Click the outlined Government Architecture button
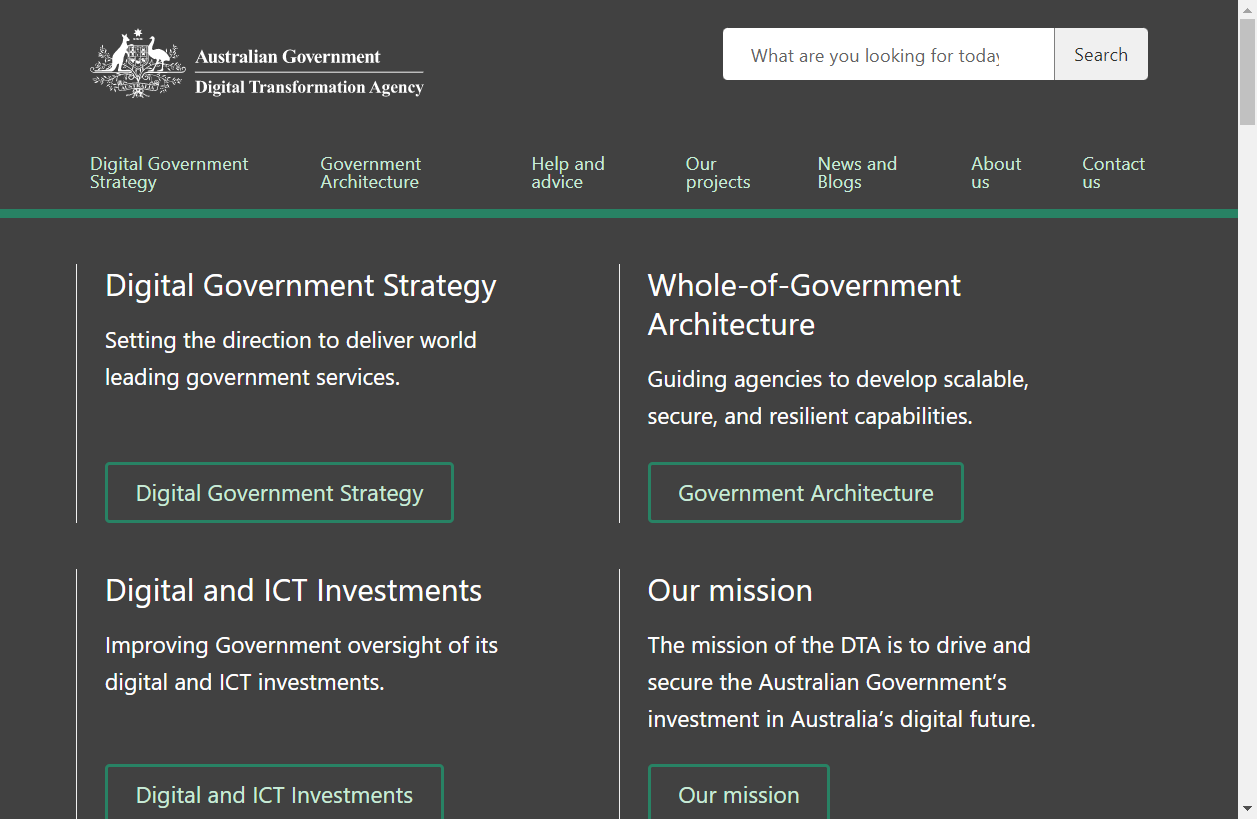Image resolution: width=1257 pixels, height=819 pixels. coord(805,493)
